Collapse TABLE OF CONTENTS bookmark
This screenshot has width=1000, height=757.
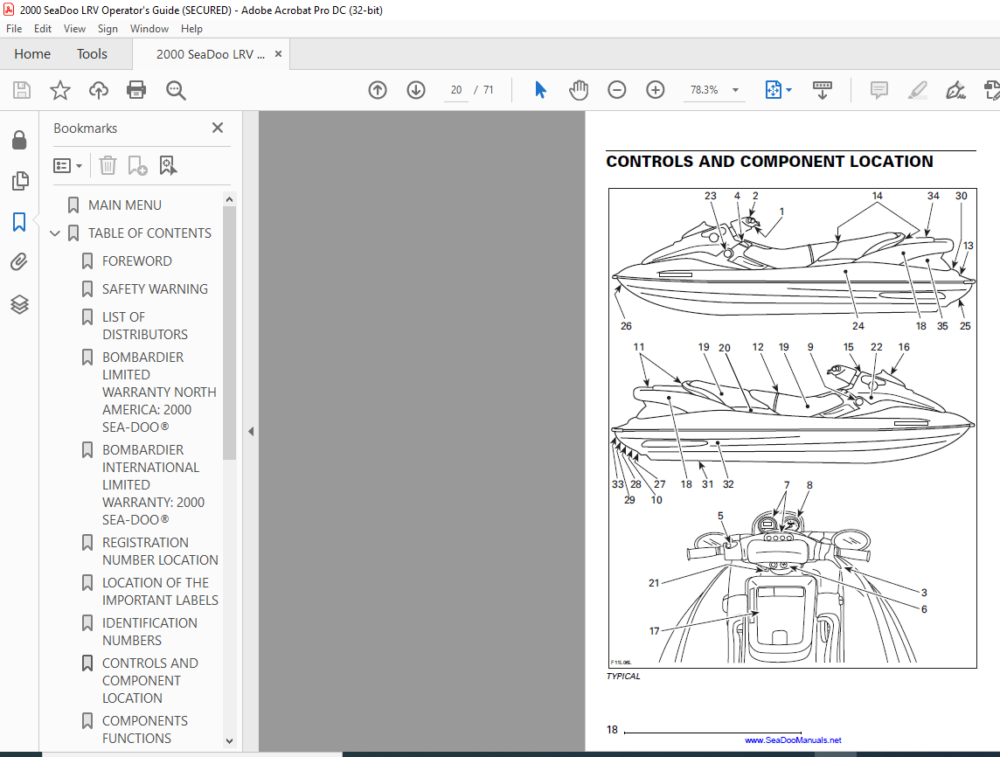click(x=55, y=233)
